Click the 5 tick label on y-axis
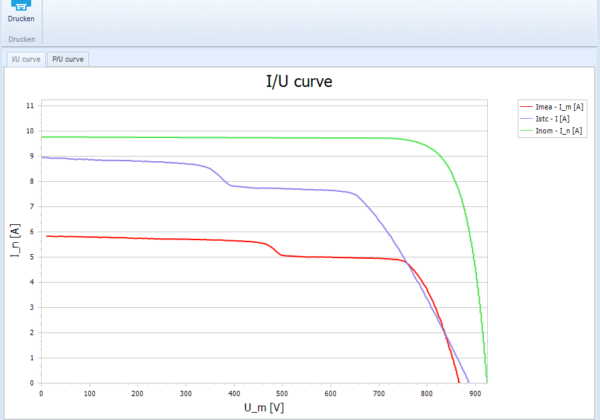Screen dimensions: 600x420 pos(32,257)
